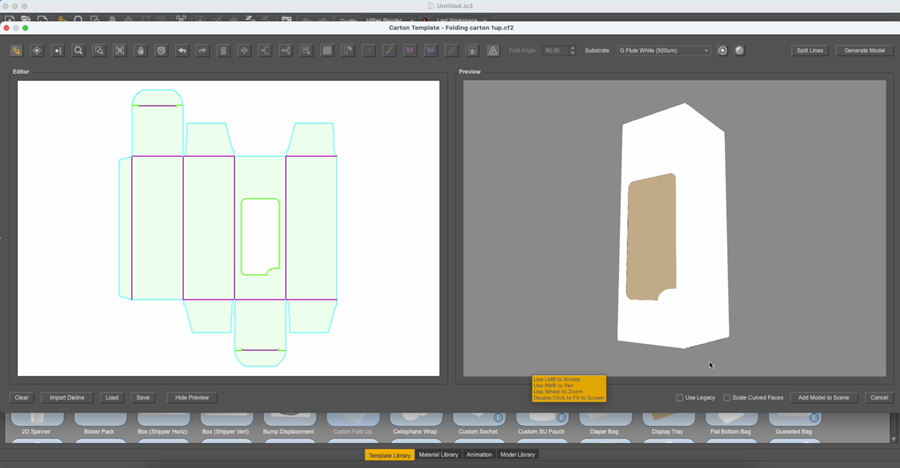Click the warning triangle toolbar icon

click(x=493, y=51)
